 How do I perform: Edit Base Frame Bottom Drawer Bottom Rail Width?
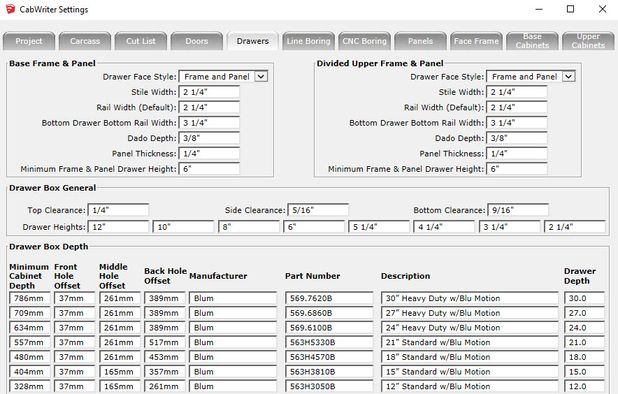click(x=209, y=123)
